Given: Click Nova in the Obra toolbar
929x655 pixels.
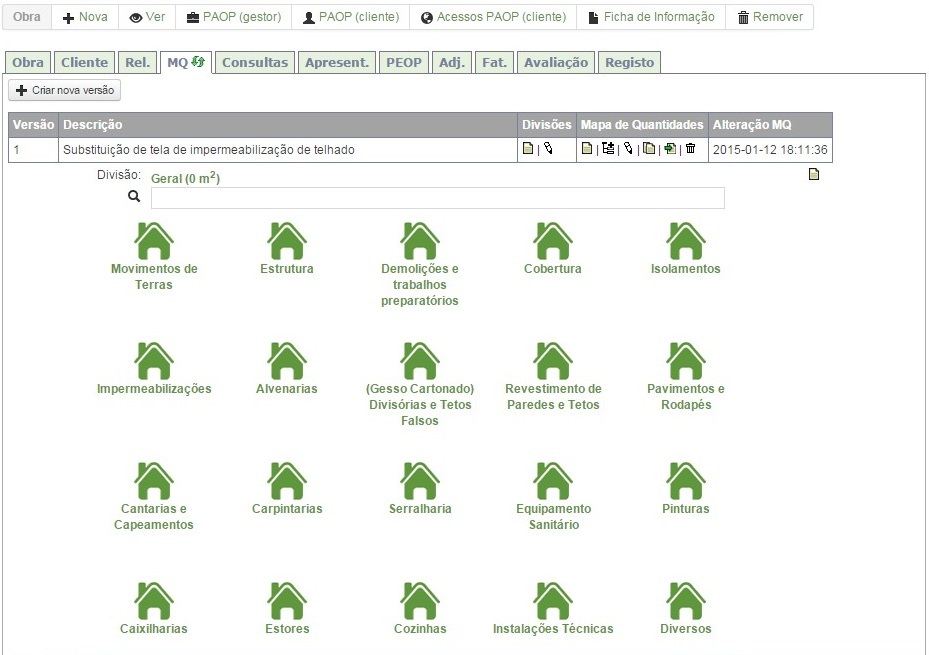Looking at the screenshot, I should [x=85, y=17].
